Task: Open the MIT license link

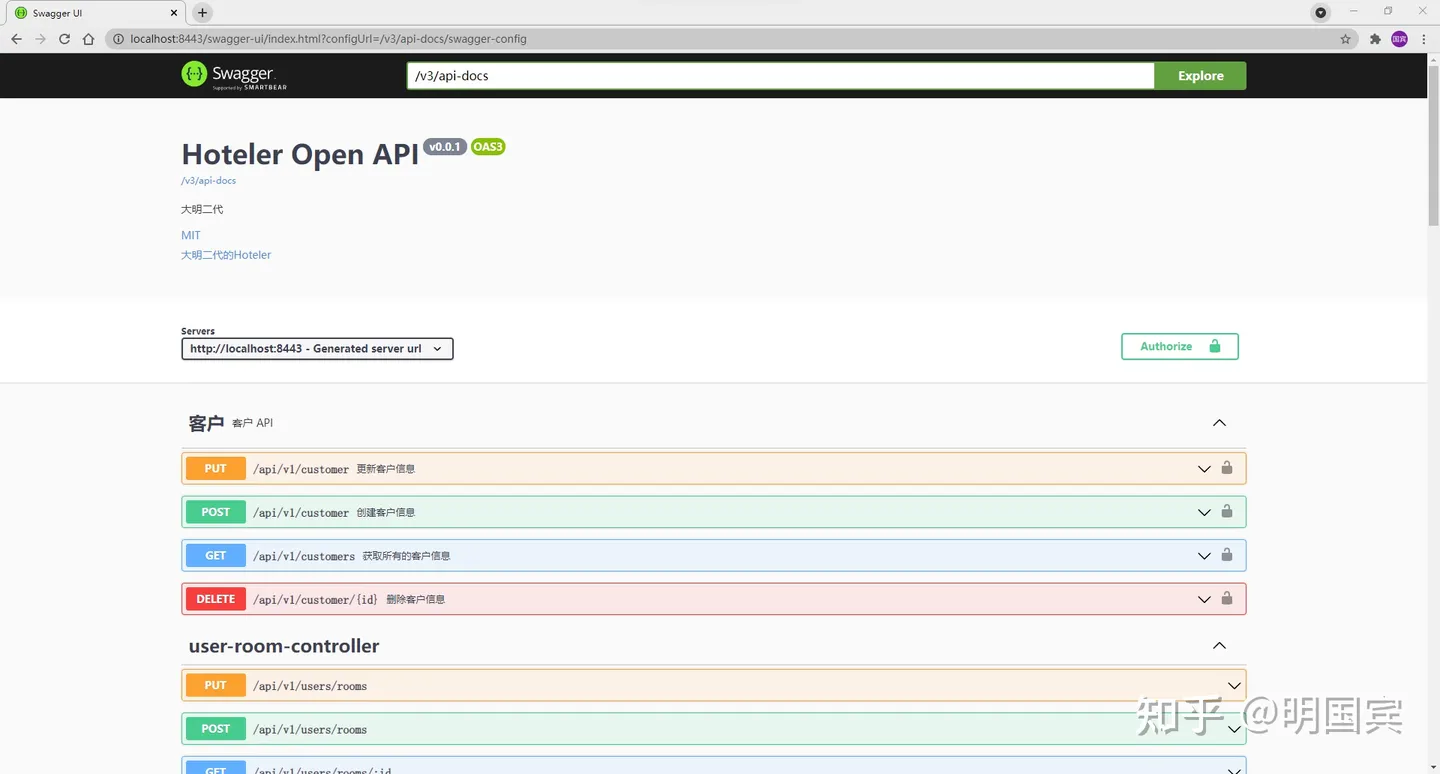Action: click(x=190, y=235)
